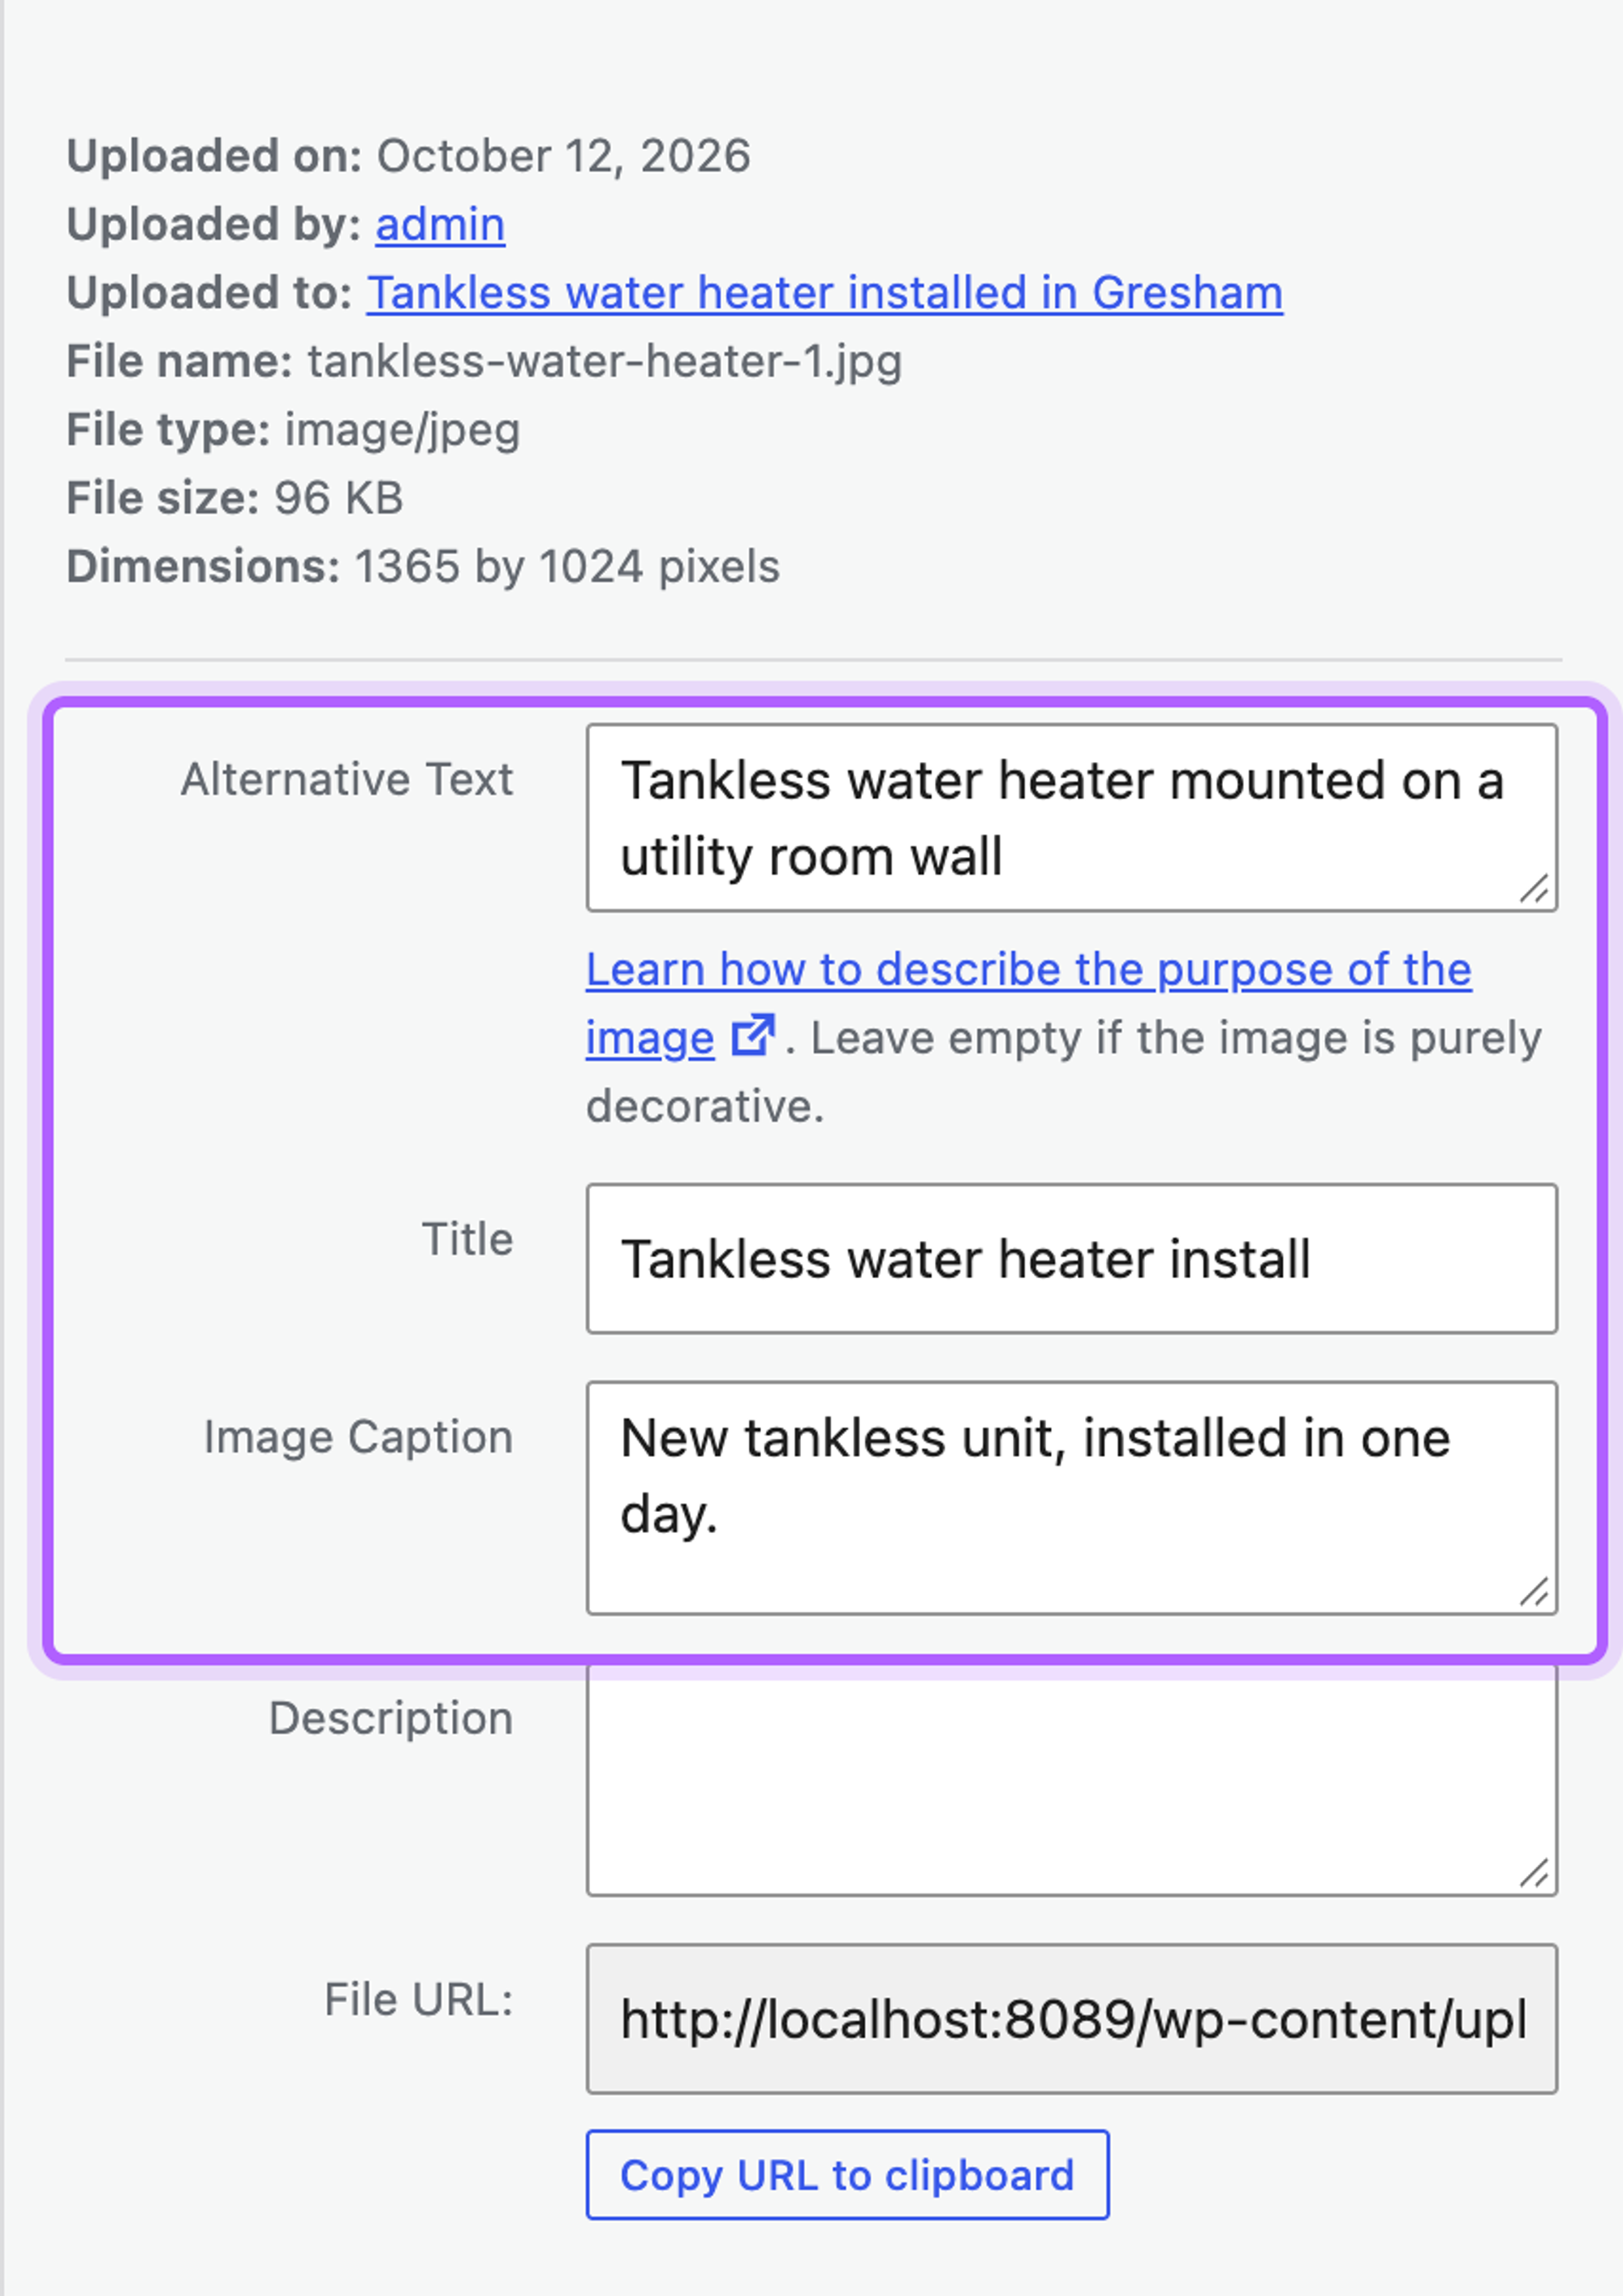Click the 'image/jpeg' file type value
1623x2296 pixels.
pos(403,430)
